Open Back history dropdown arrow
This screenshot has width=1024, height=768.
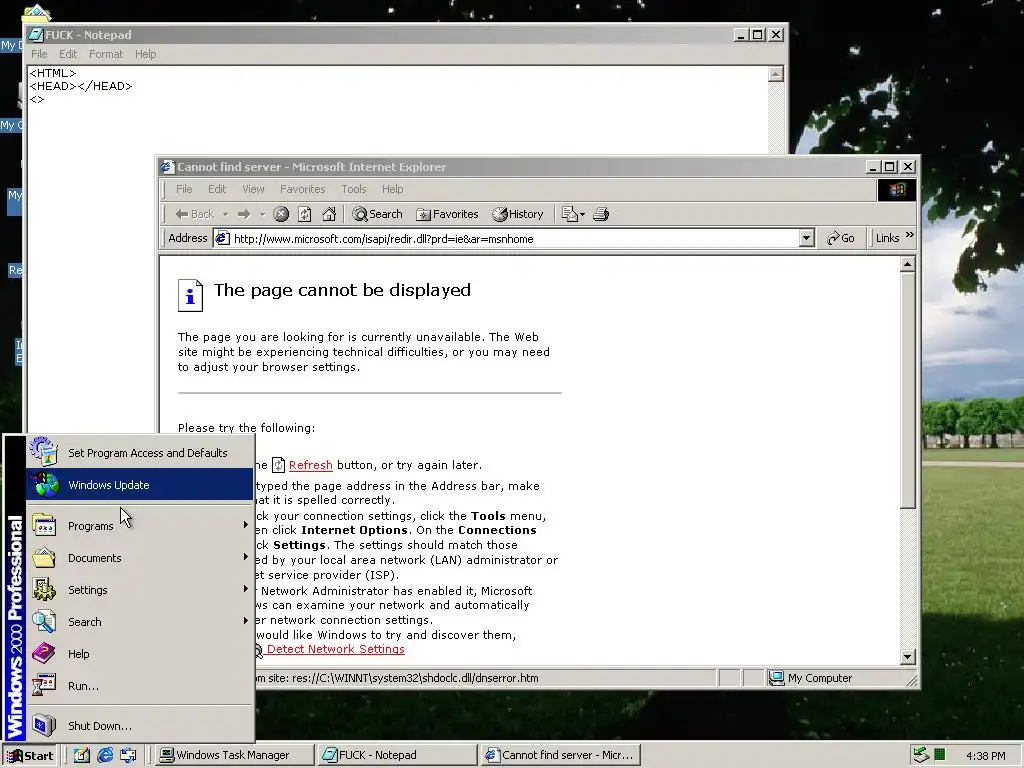[x=225, y=214]
